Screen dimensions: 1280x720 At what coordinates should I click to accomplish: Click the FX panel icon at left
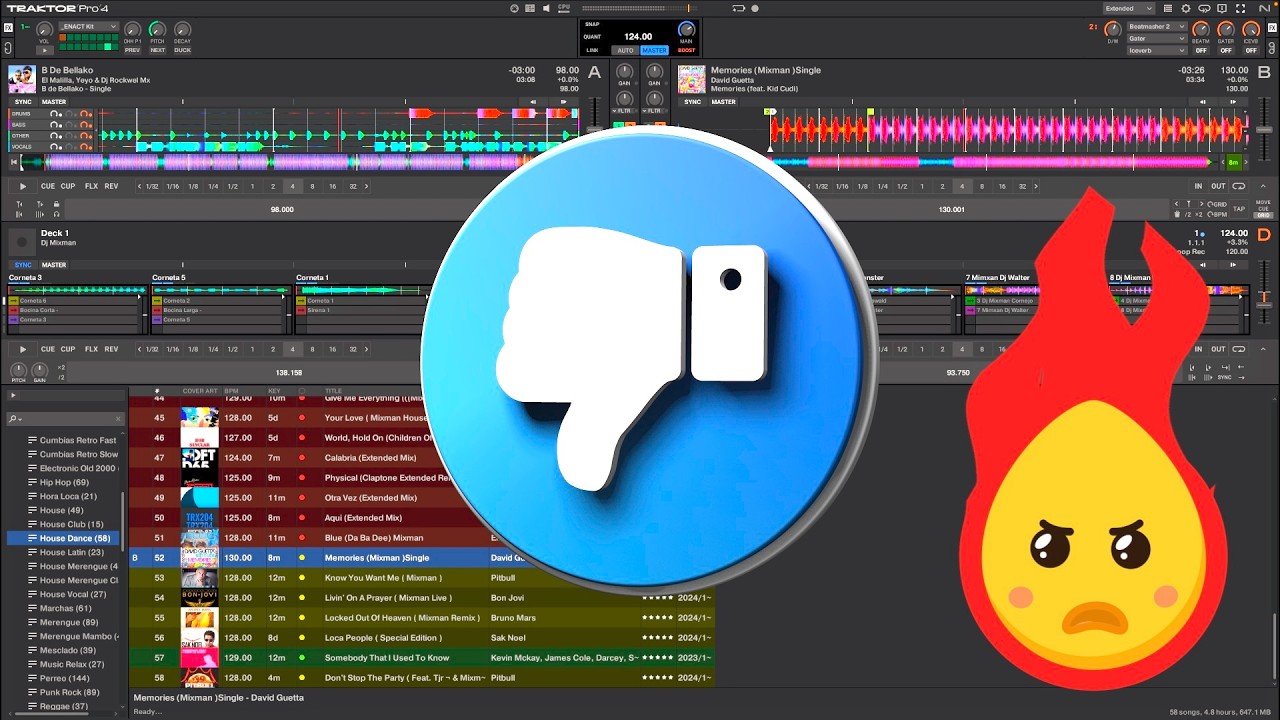tap(9, 26)
